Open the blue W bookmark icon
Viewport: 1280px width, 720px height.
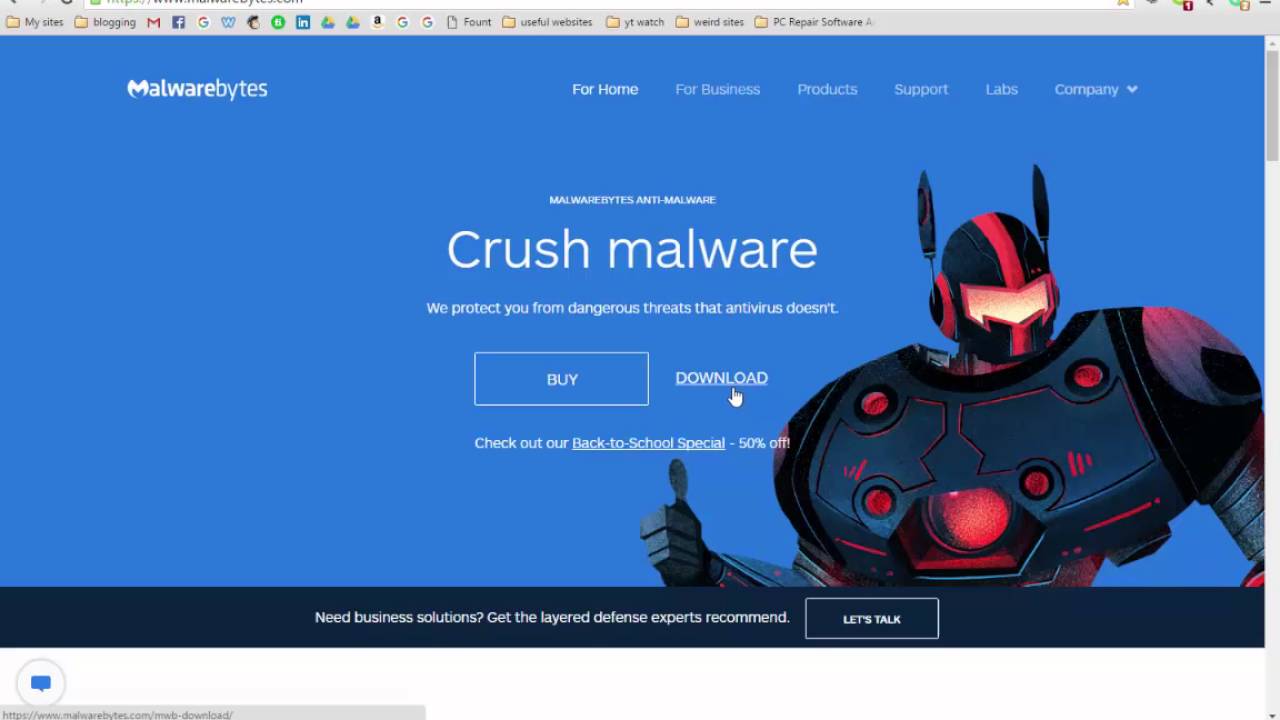(x=228, y=22)
